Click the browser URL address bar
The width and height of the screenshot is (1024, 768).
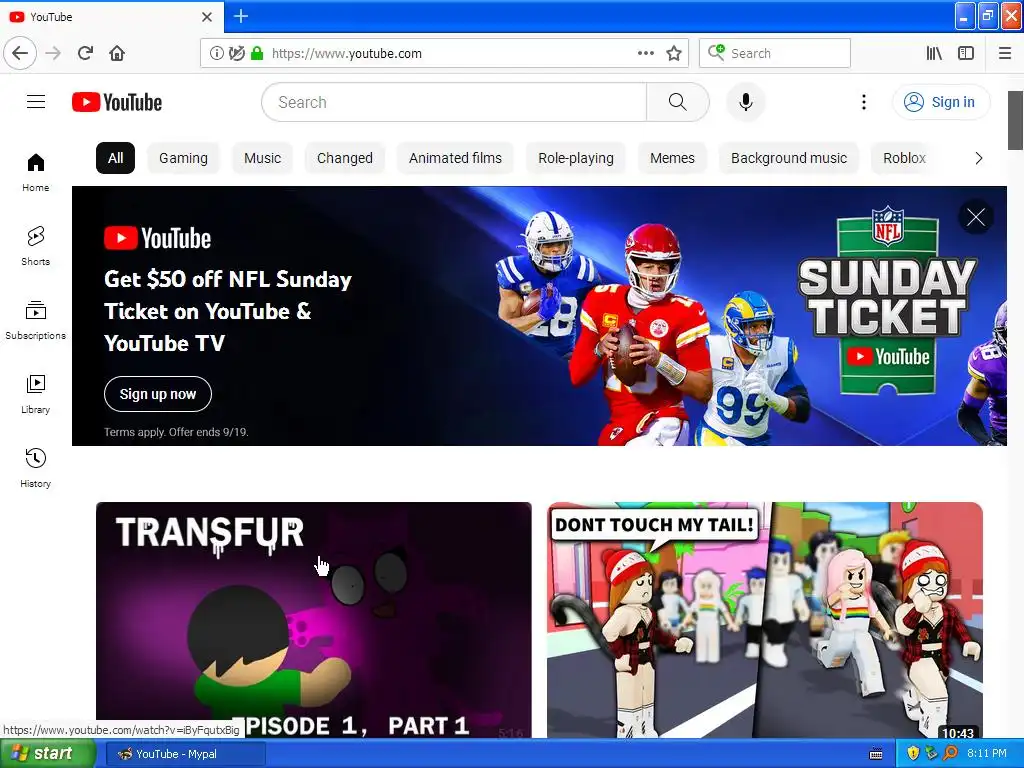click(x=444, y=53)
